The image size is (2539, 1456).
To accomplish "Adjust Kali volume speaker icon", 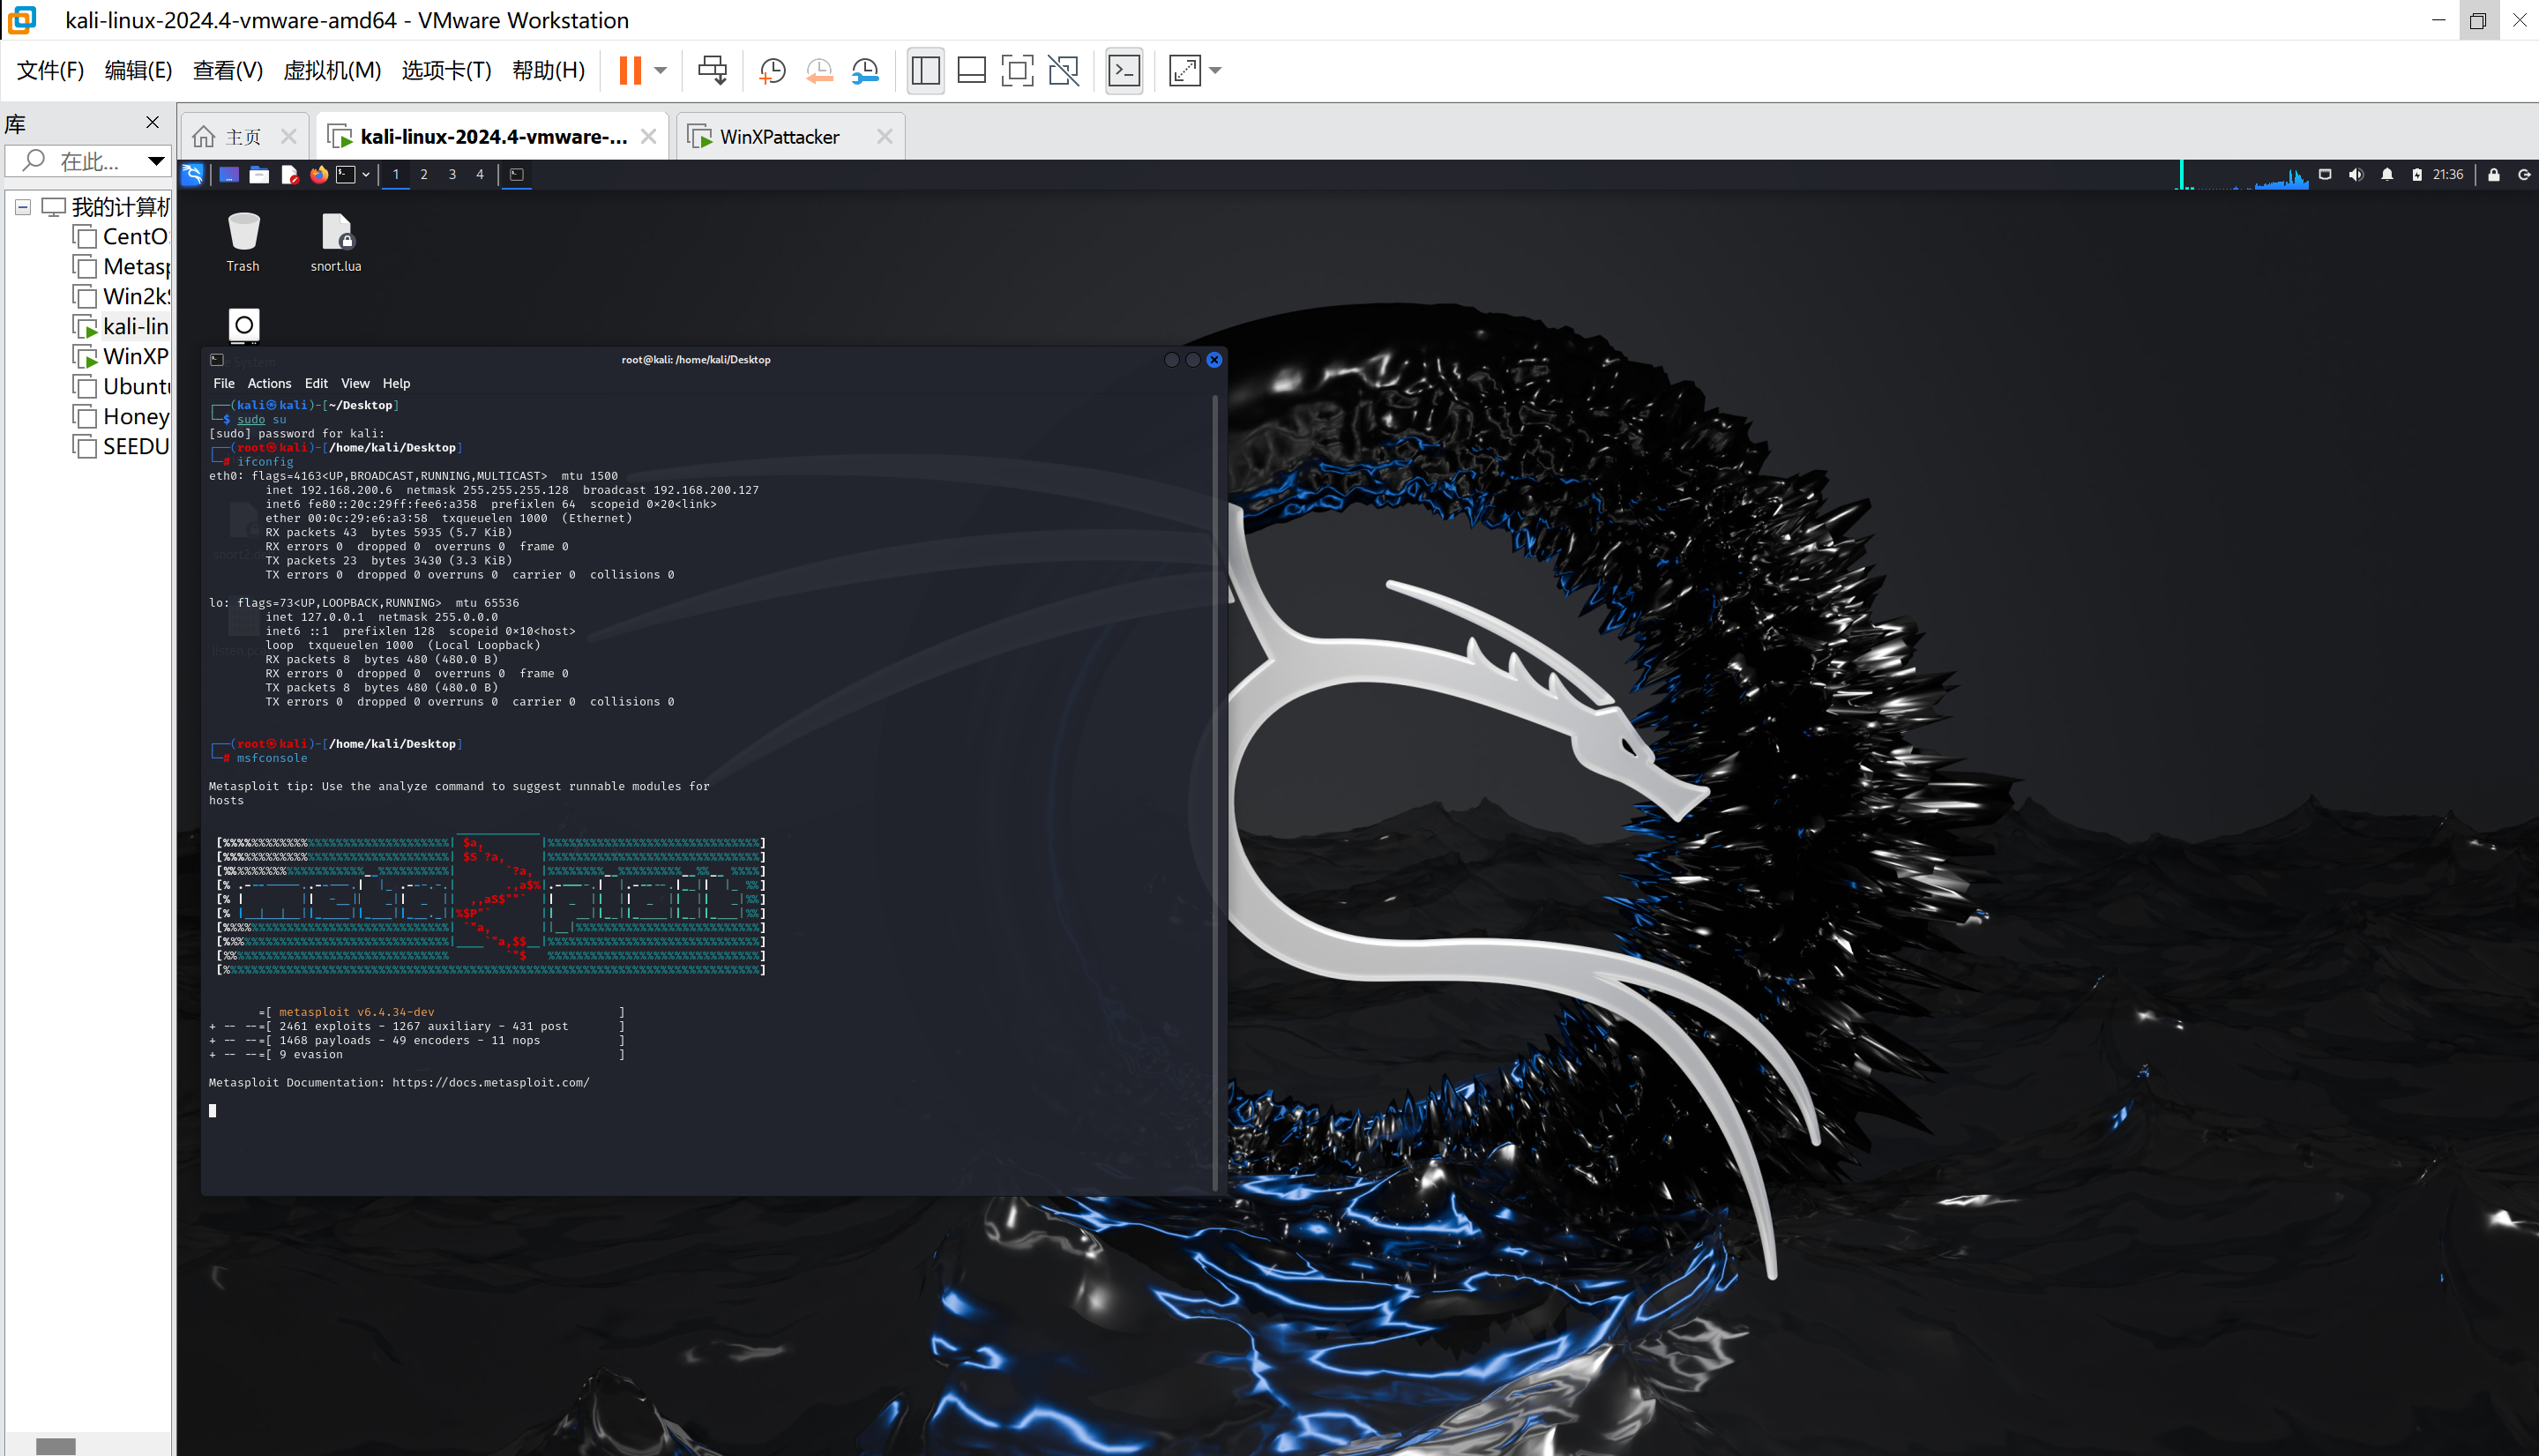I will tap(2356, 174).
